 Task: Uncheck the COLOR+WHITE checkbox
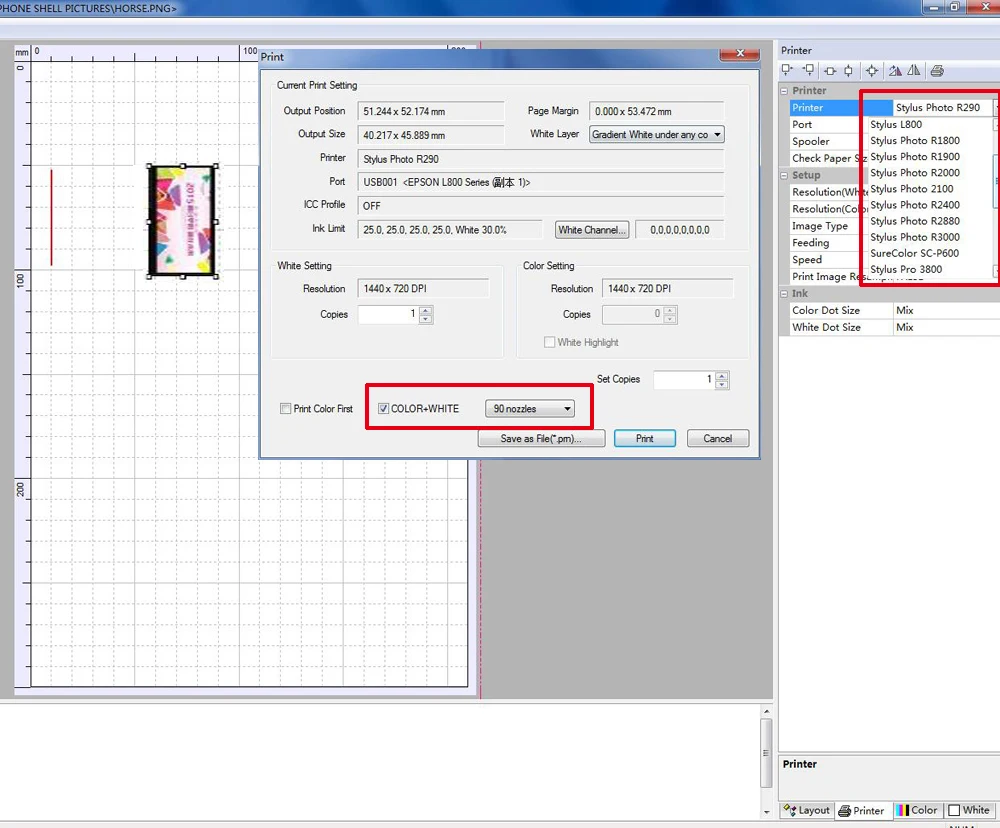383,408
